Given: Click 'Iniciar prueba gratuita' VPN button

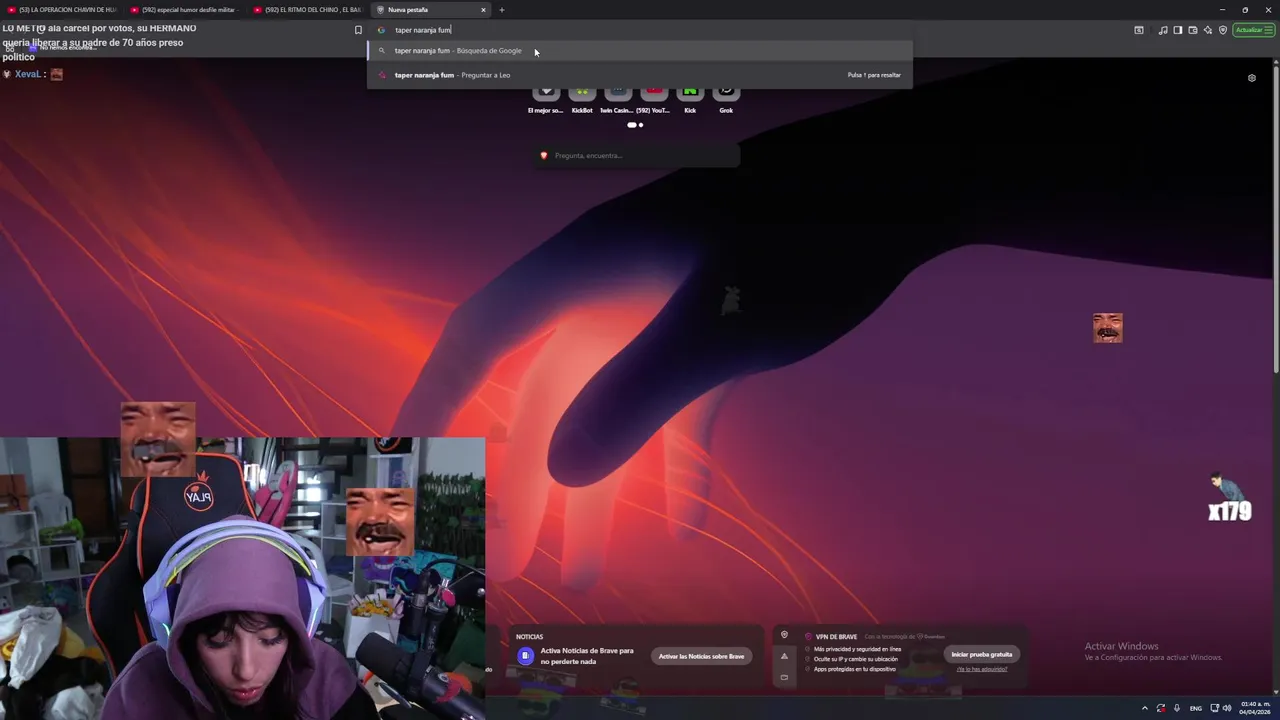Looking at the screenshot, I should tap(981, 654).
